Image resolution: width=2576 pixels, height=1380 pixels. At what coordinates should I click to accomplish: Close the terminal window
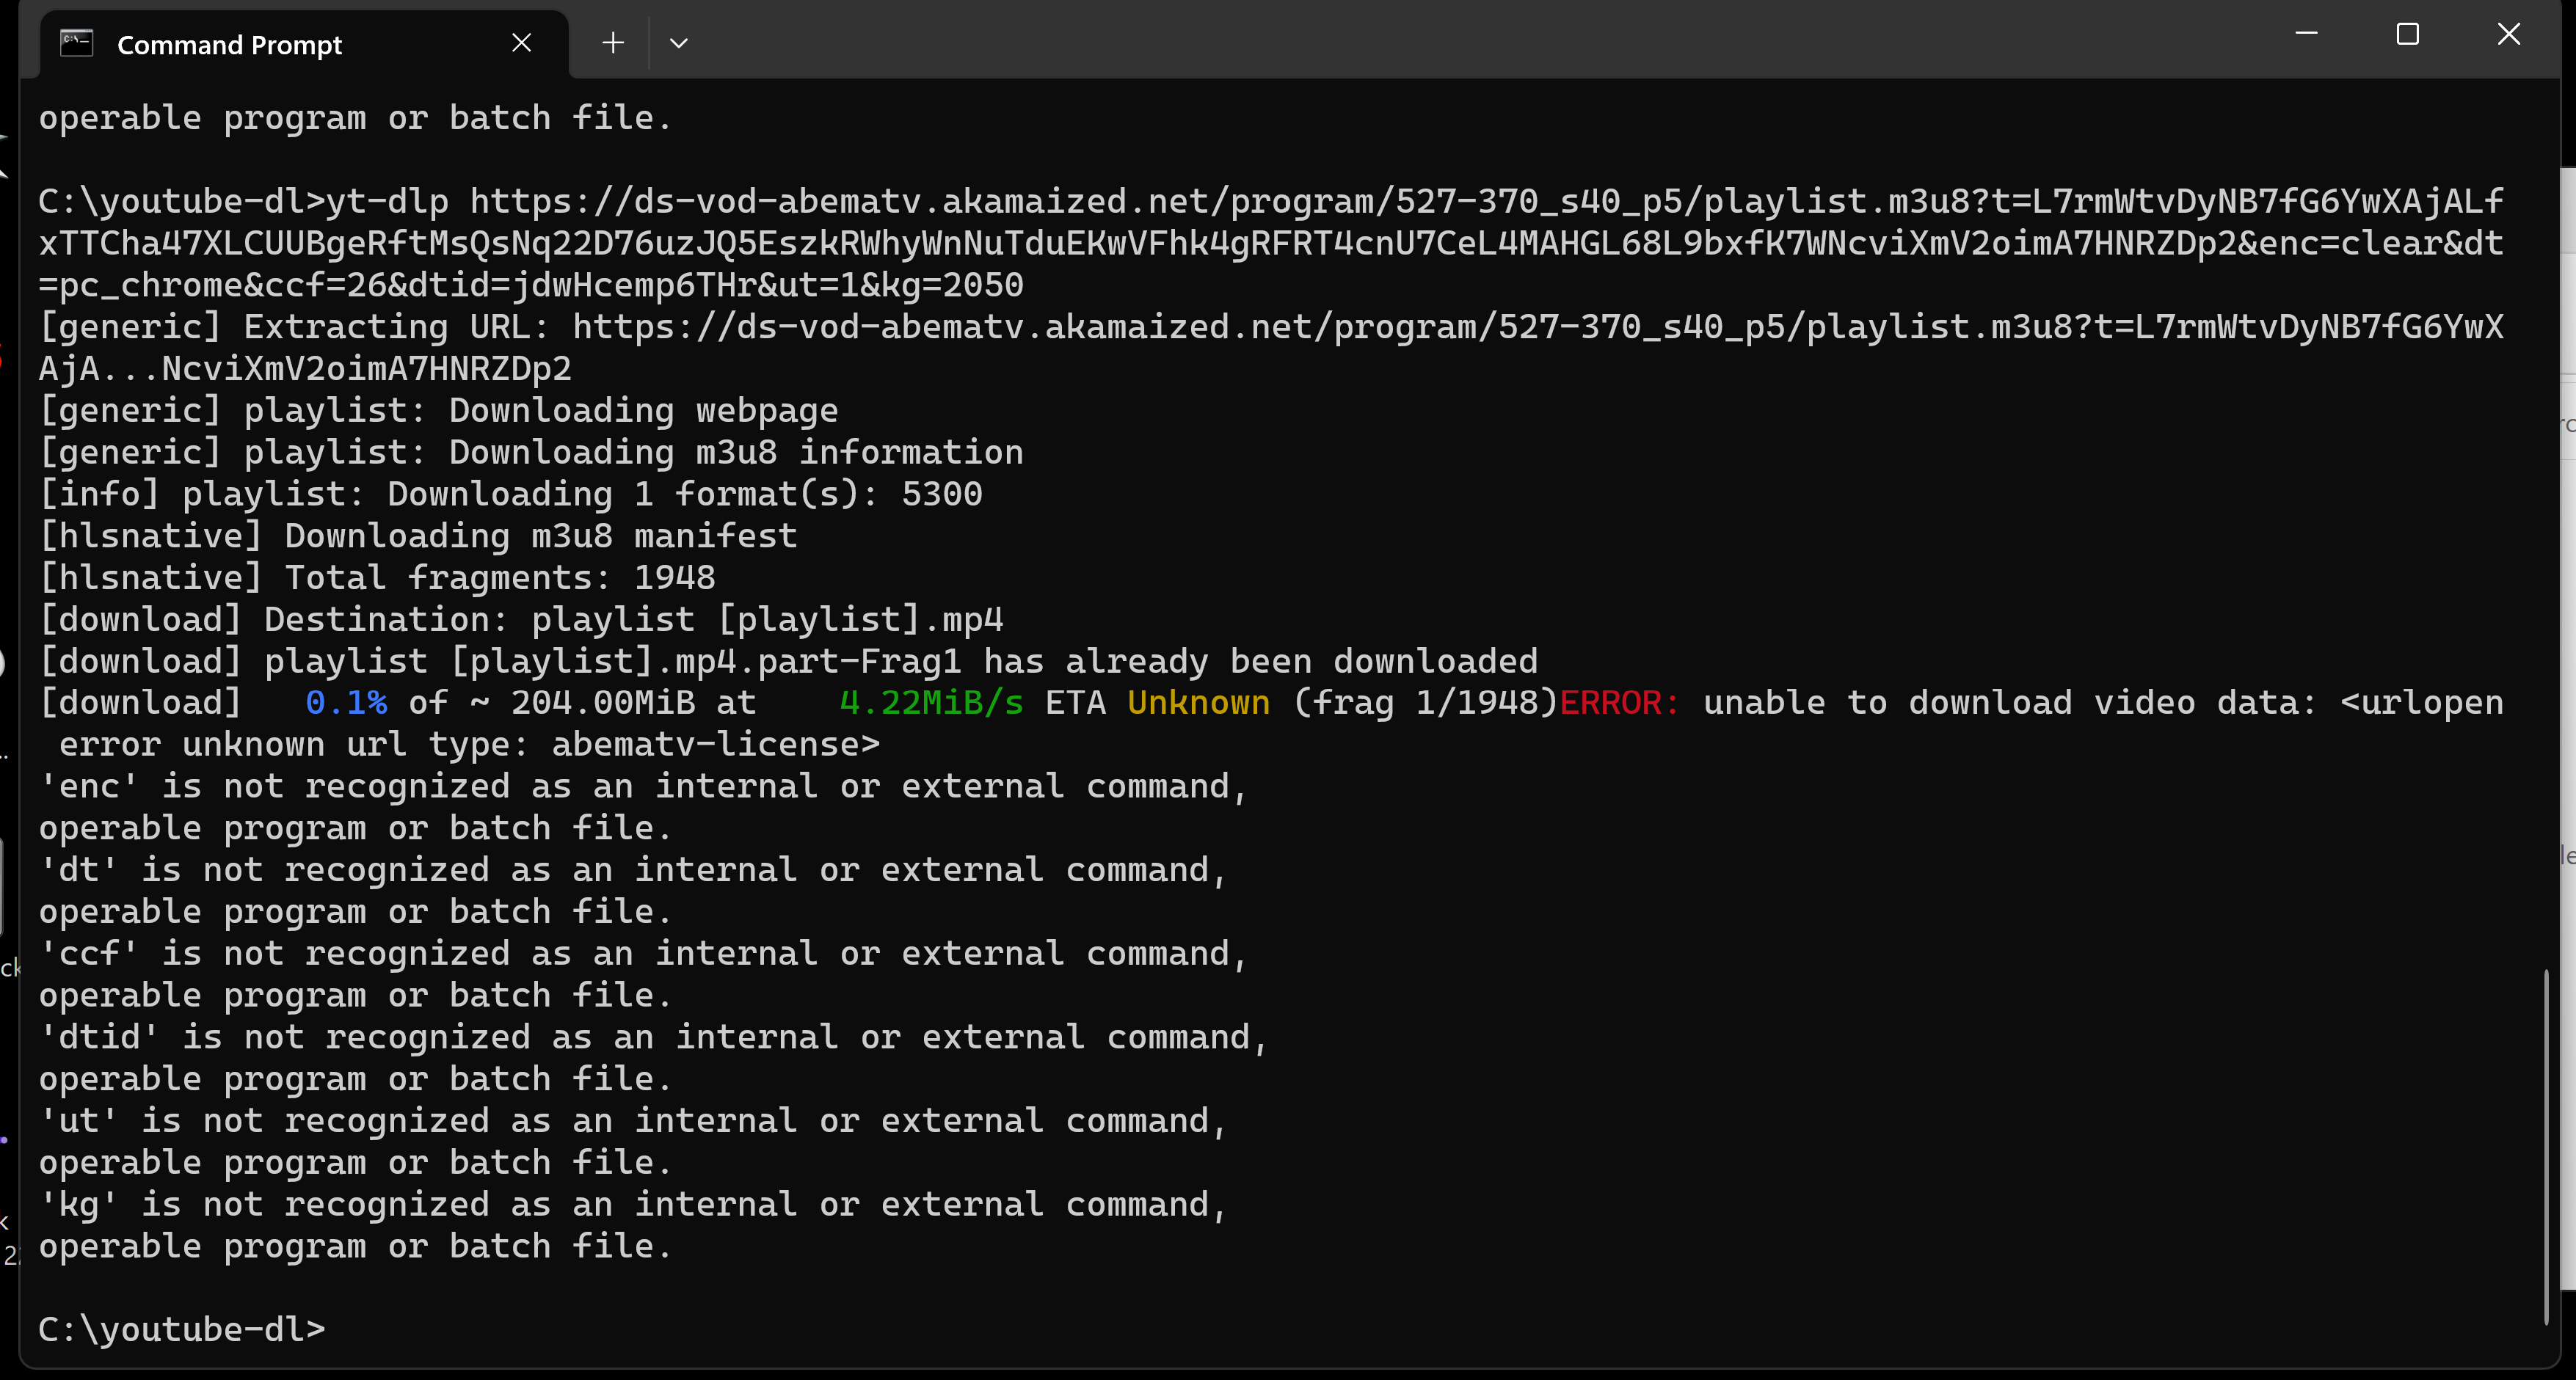[x=2508, y=34]
